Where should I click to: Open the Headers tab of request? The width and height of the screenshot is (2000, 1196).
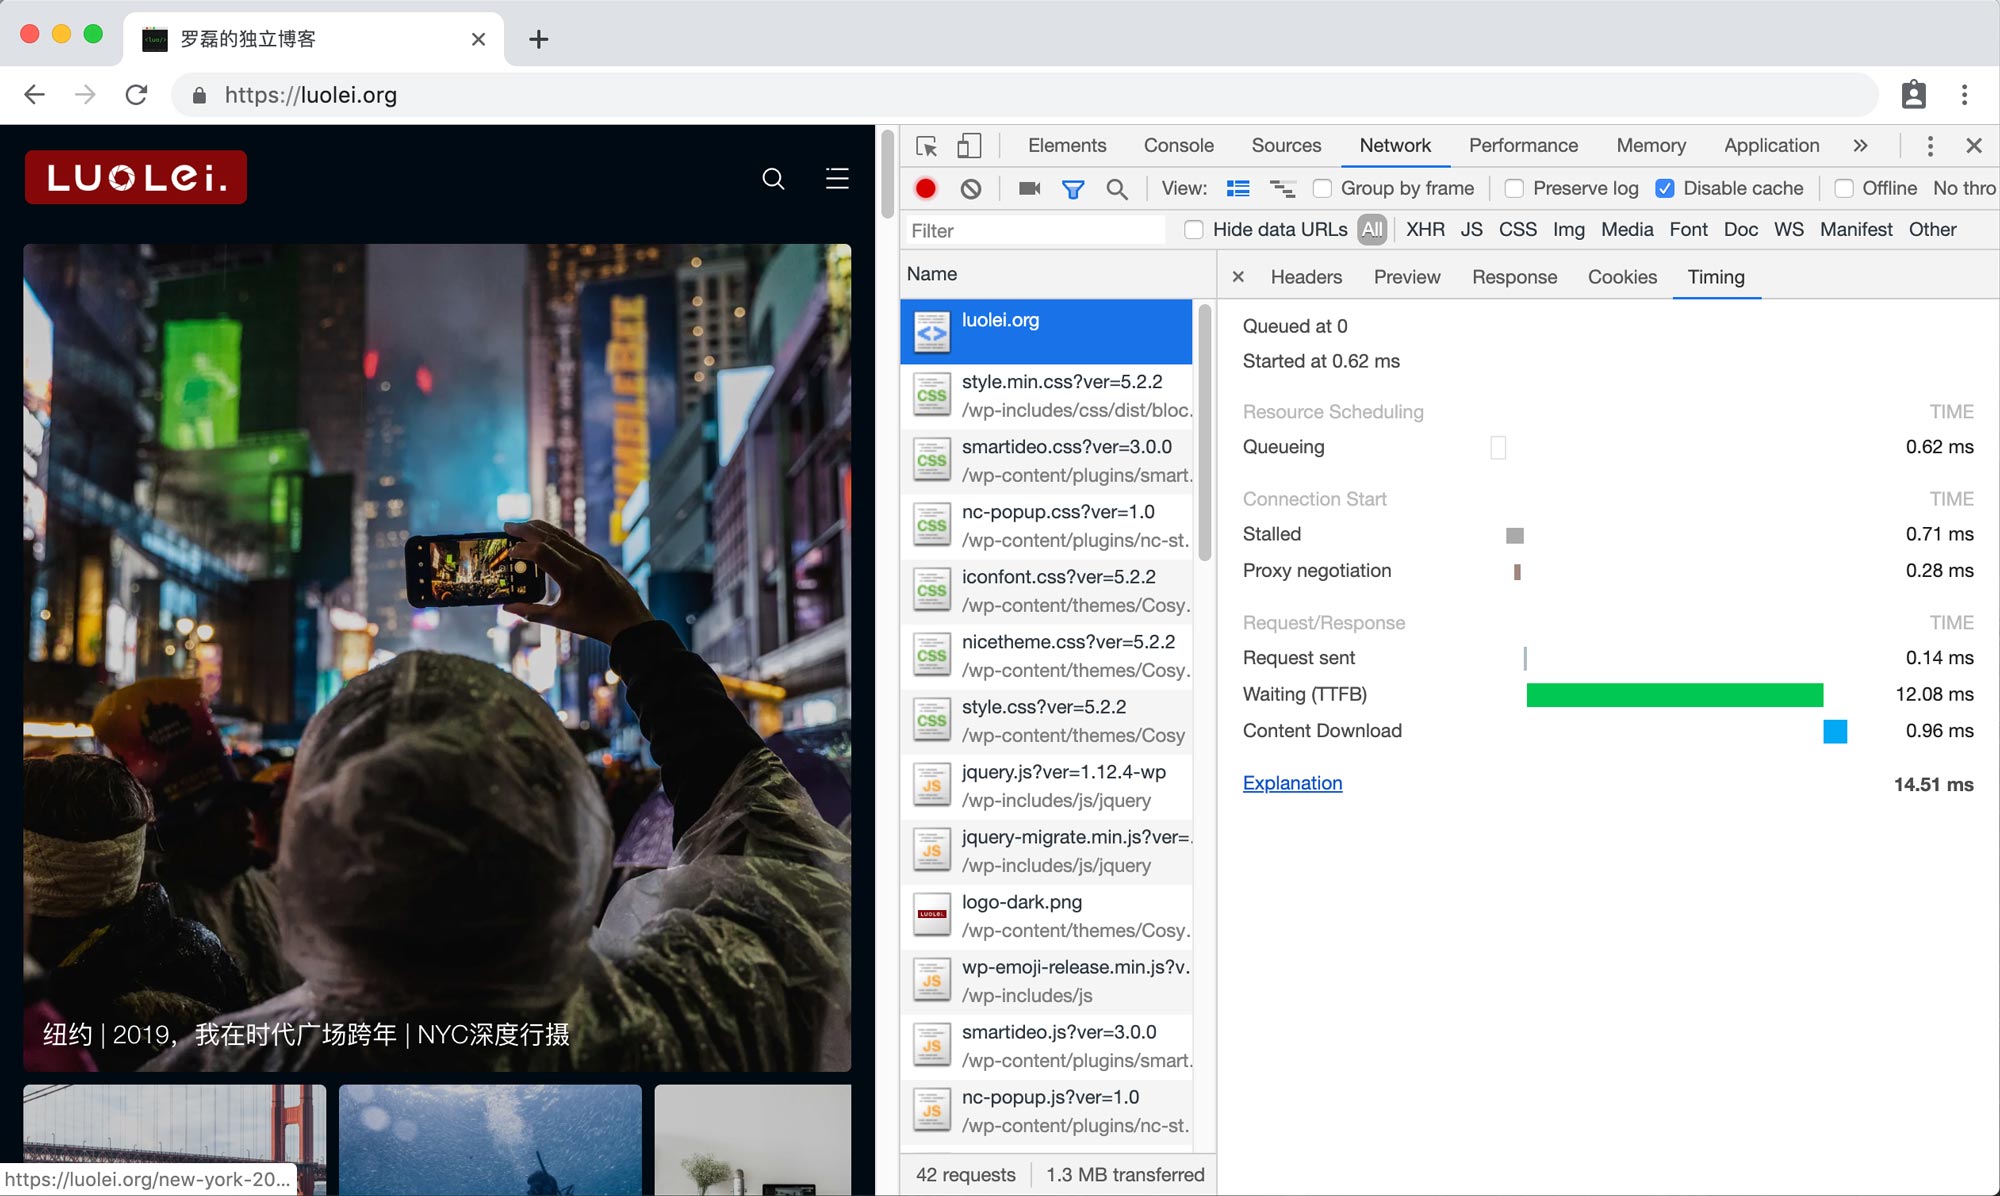pyautogui.click(x=1306, y=277)
